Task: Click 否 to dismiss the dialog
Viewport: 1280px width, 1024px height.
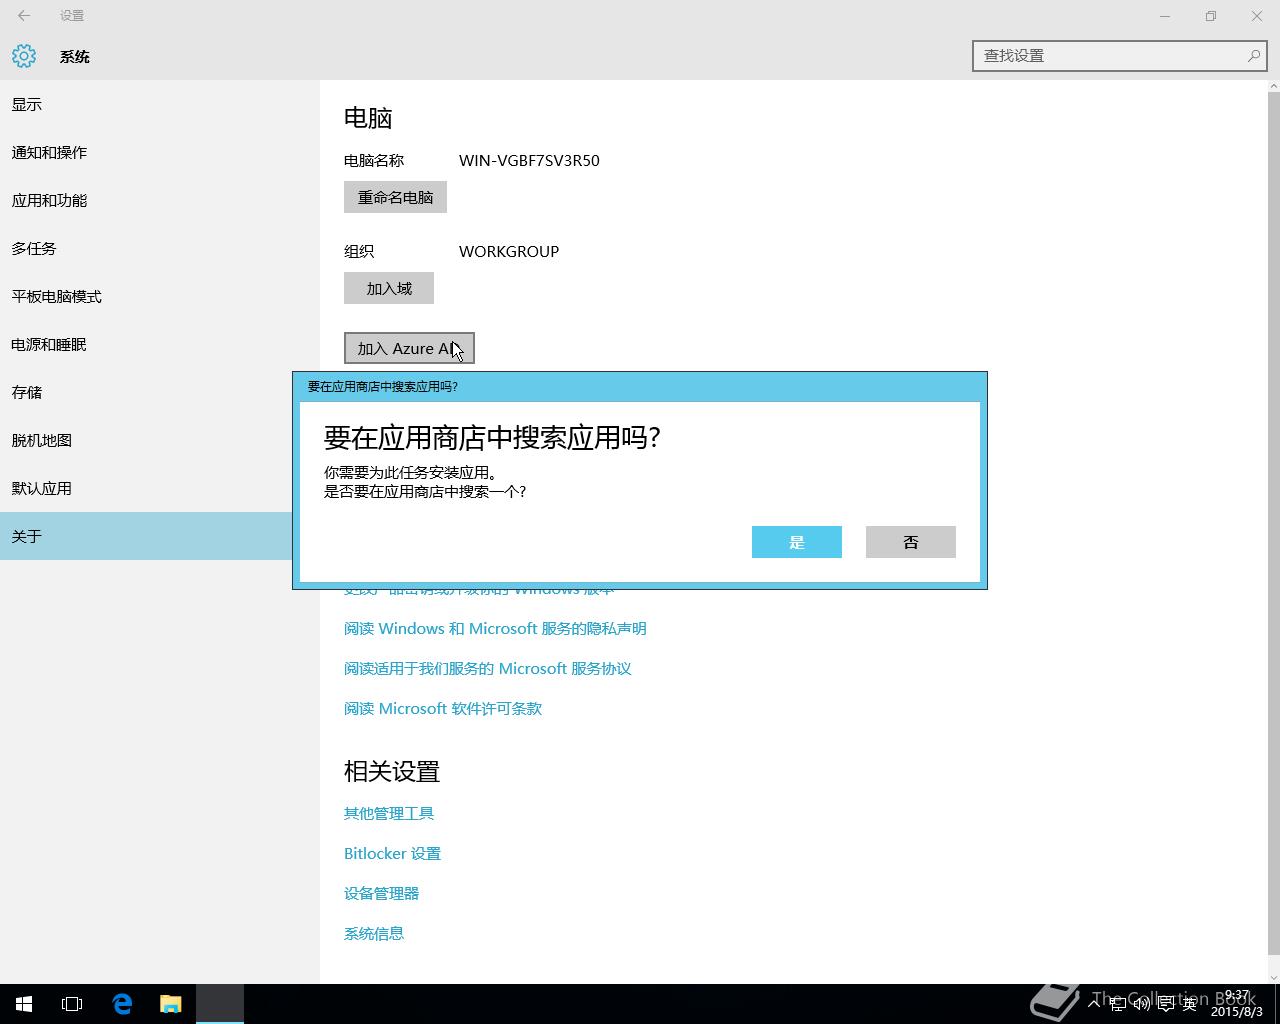Action: tap(911, 542)
